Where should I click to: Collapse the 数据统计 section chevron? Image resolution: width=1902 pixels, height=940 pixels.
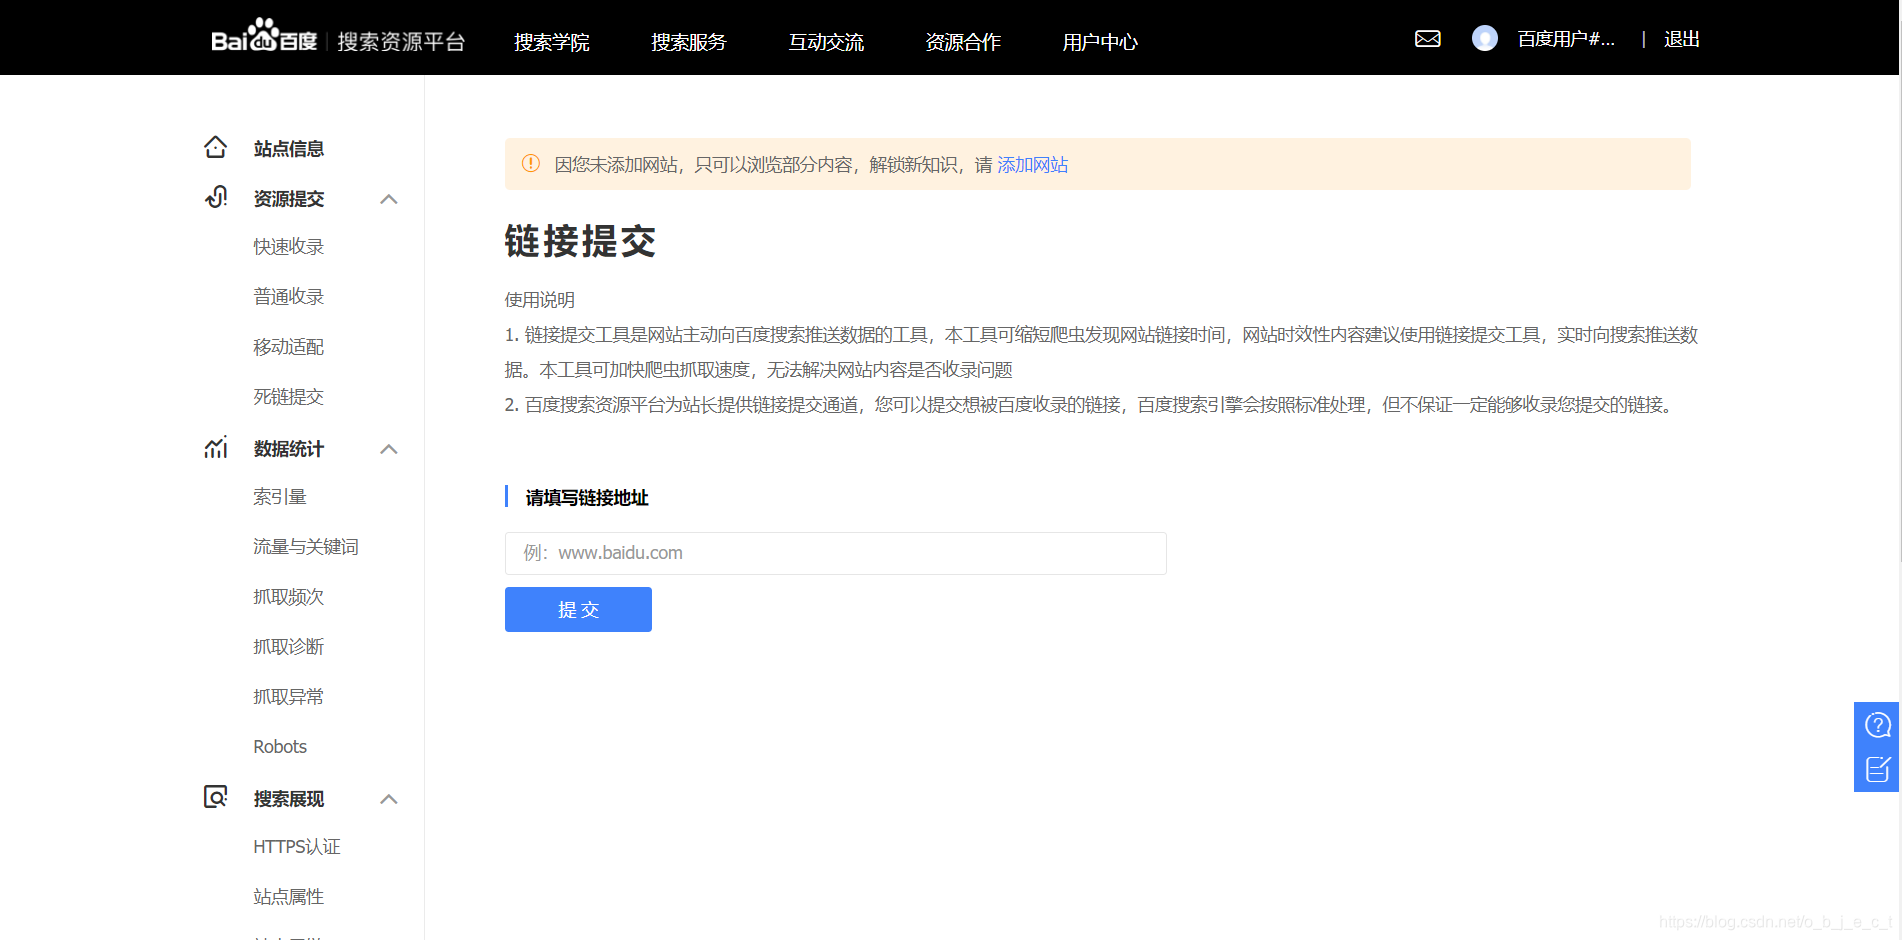tap(389, 449)
